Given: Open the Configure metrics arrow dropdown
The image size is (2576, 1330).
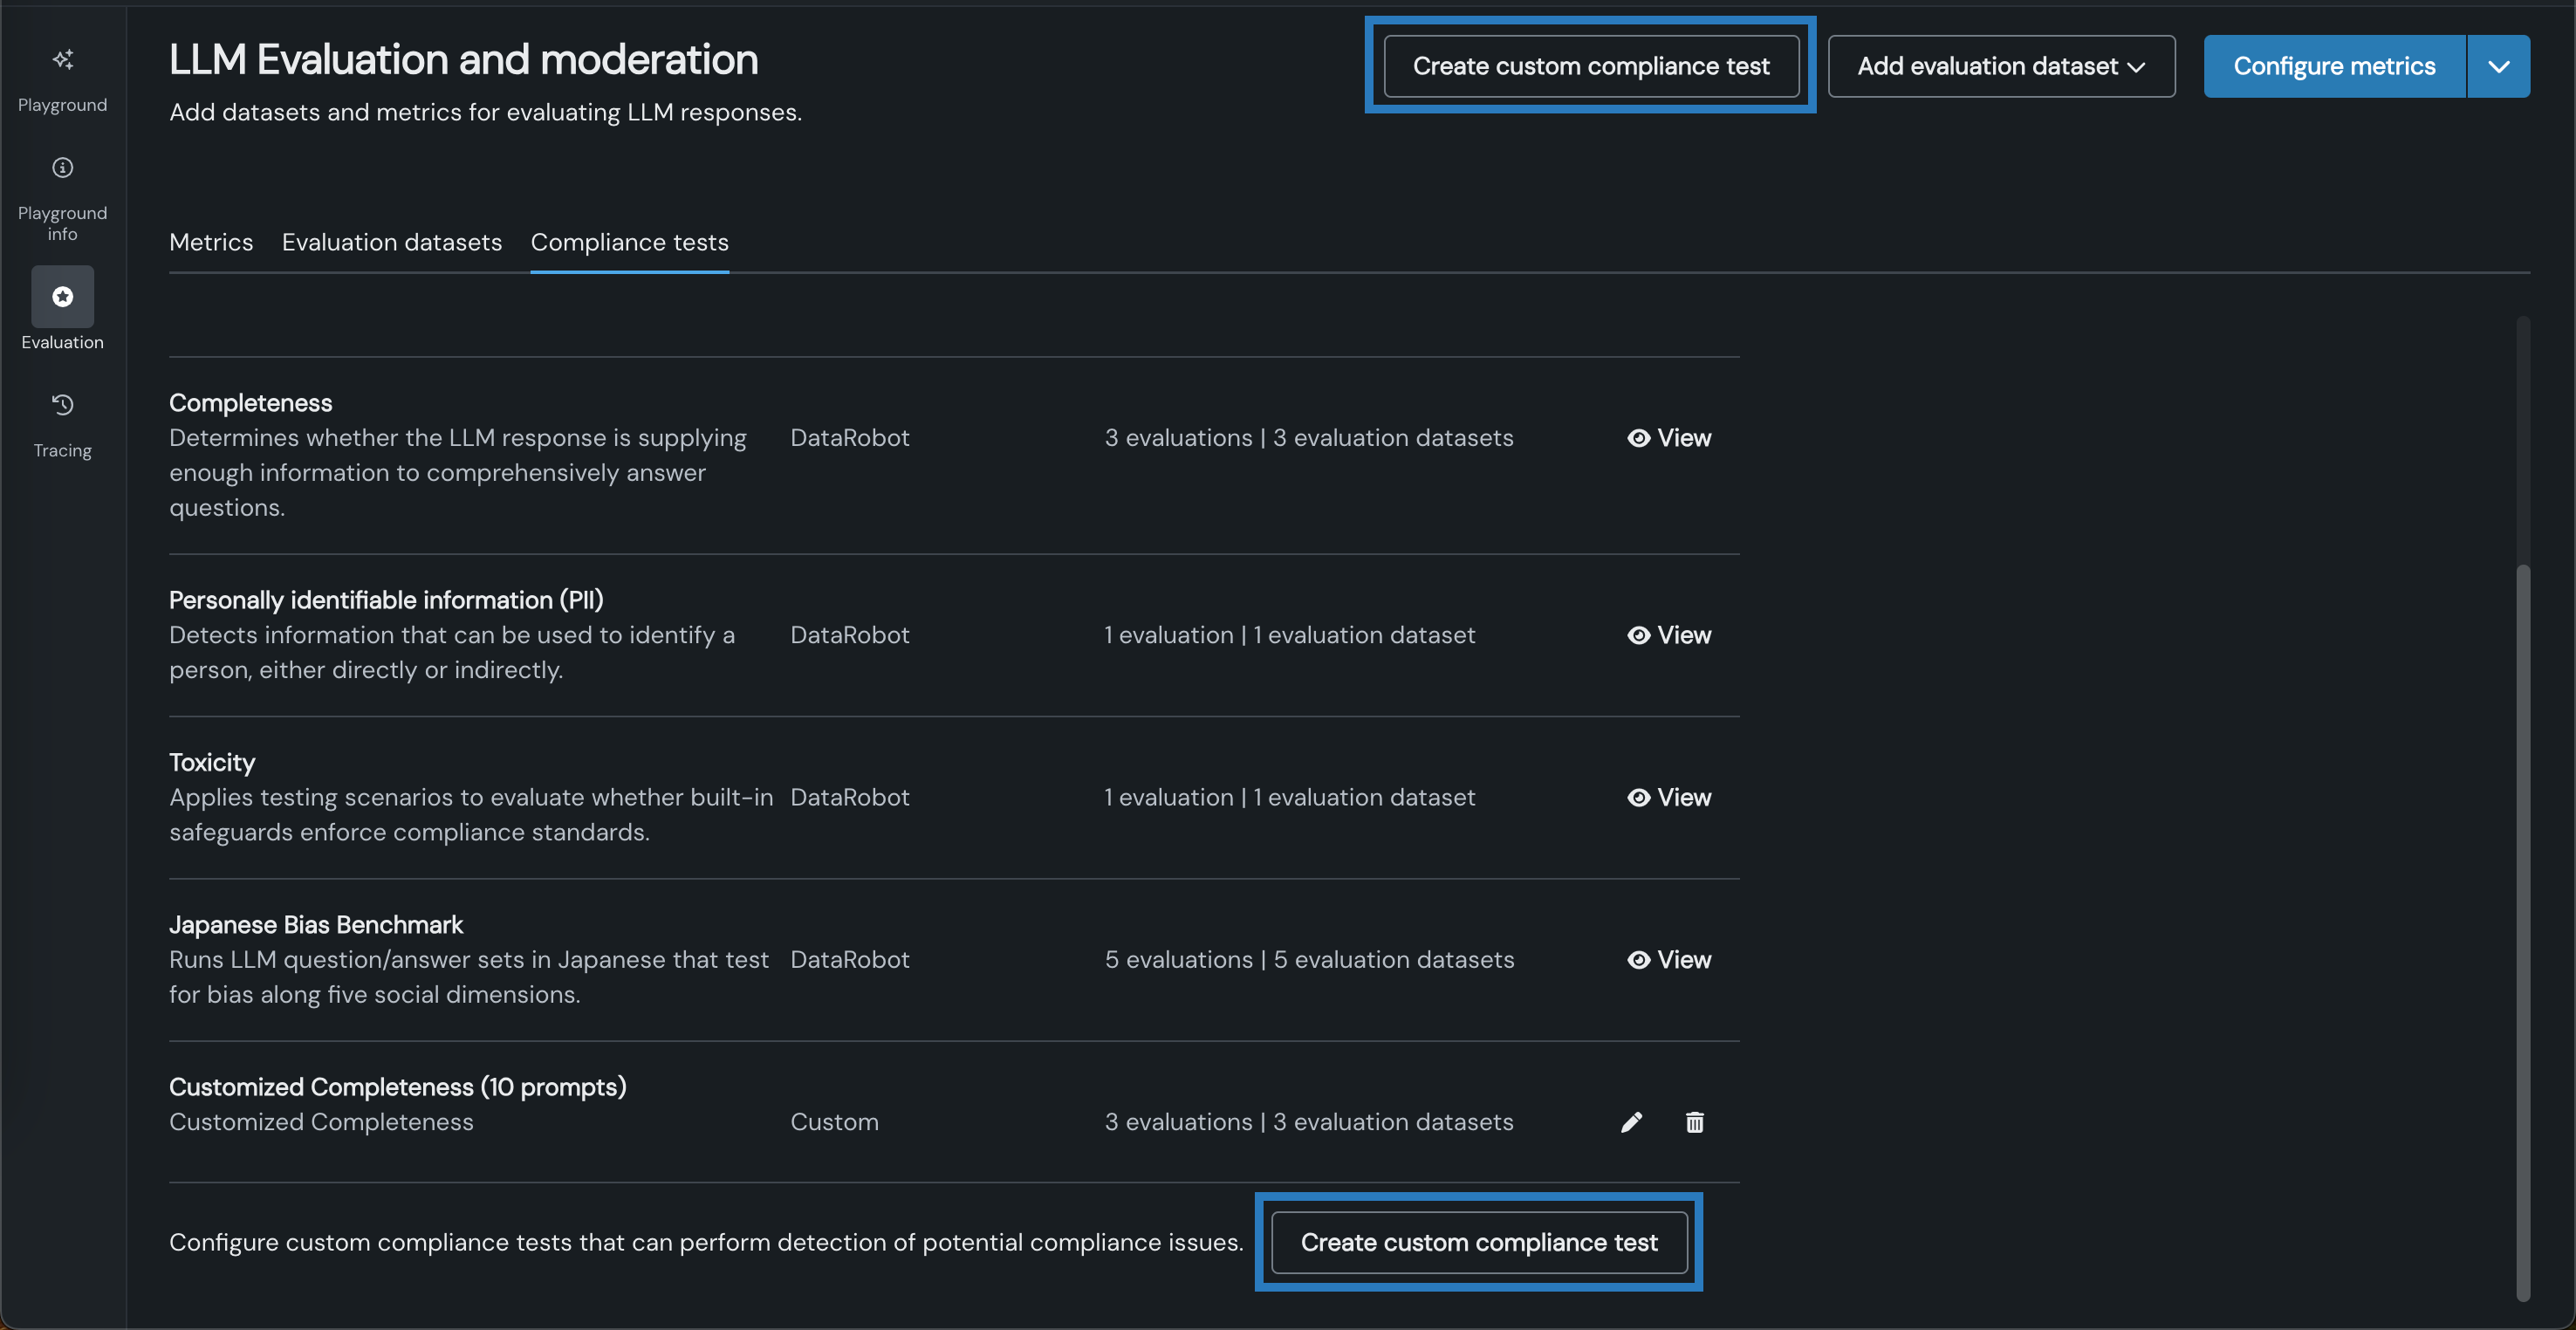Looking at the screenshot, I should (2498, 66).
